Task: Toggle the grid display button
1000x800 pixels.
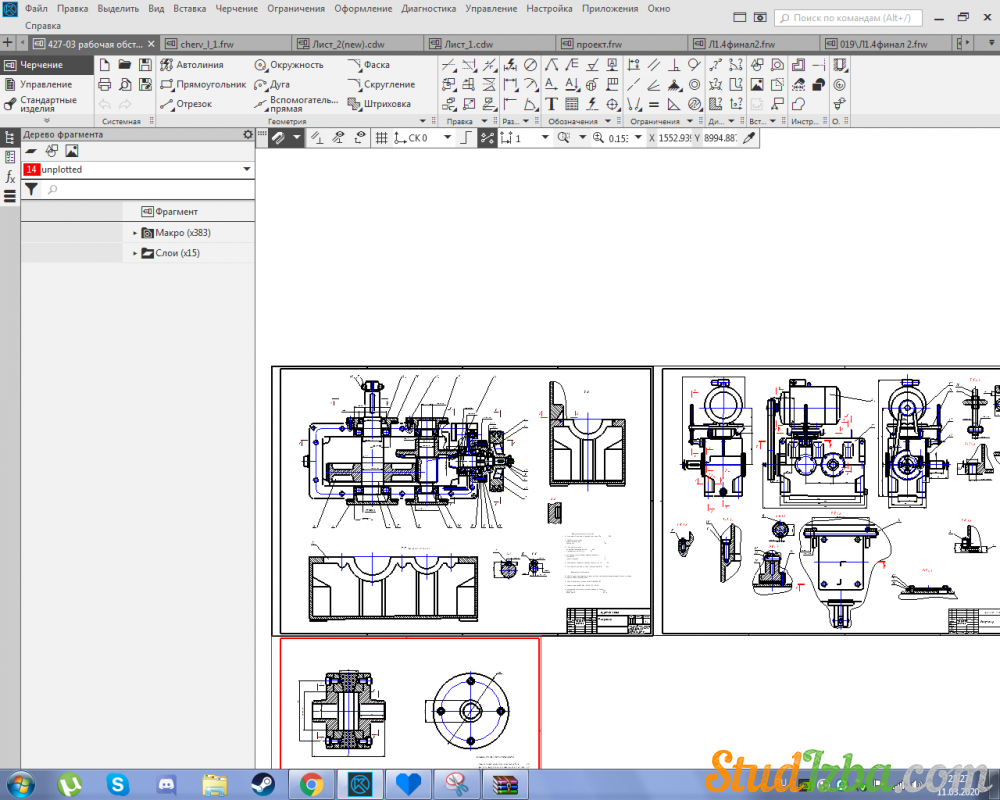Action: pyautogui.click(x=381, y=138)
